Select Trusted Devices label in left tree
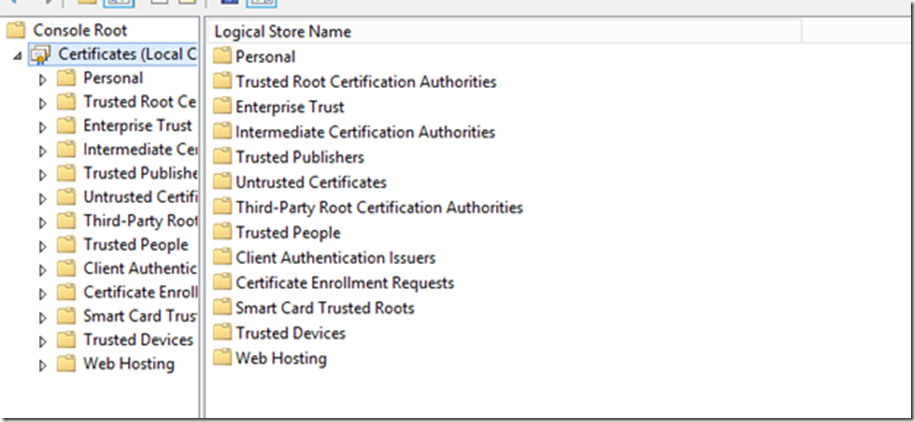Image resolution: width=915 pixels, height=422 pixels. [x=138, y=340]
